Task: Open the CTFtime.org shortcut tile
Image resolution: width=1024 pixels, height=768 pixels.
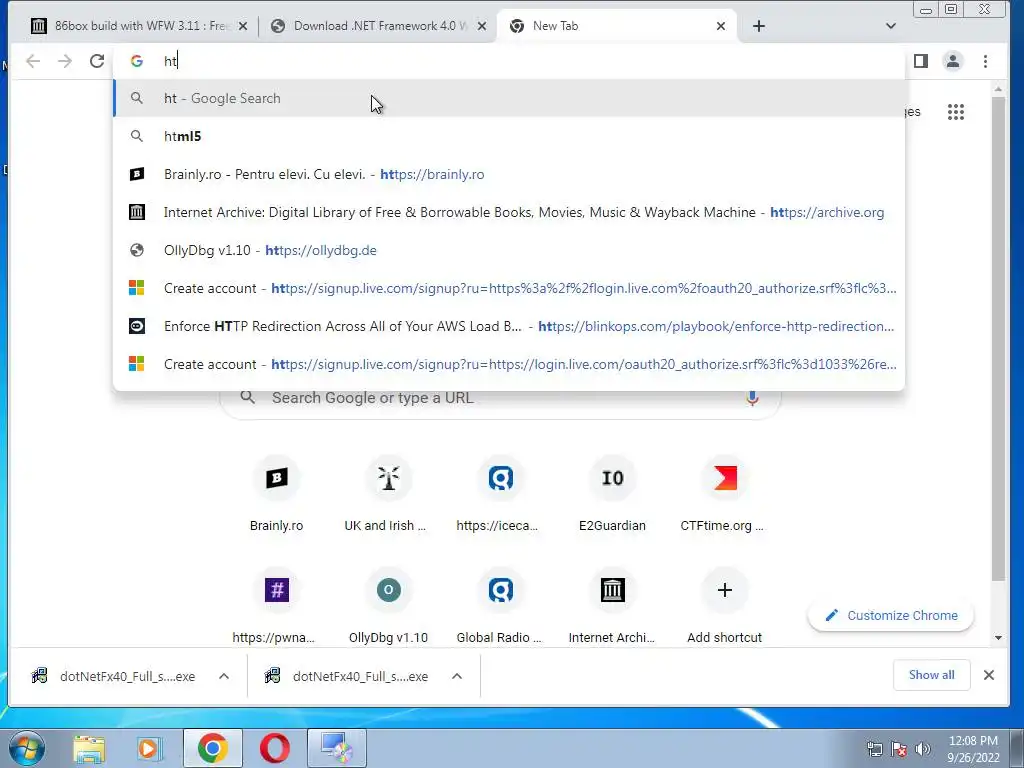Action: pyautogui.click(x=724, y=494)
